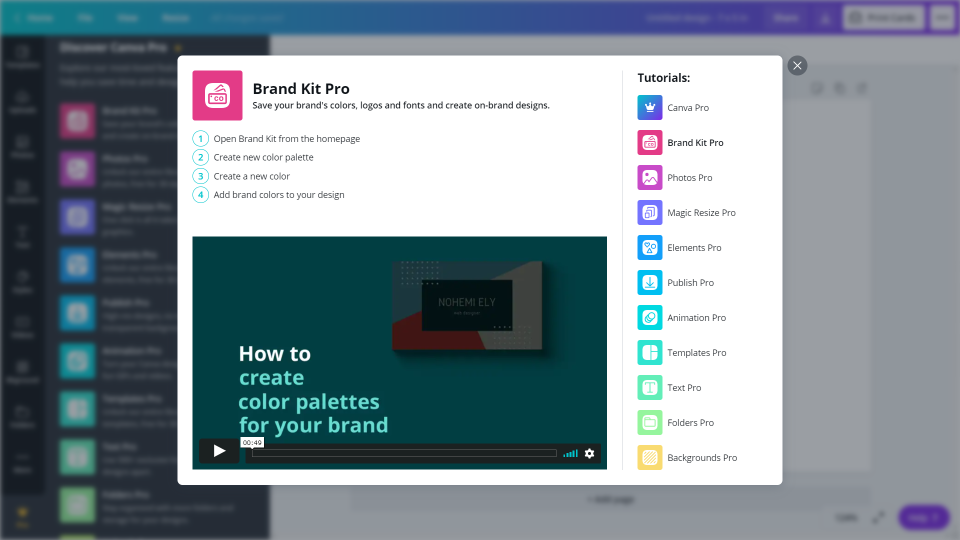Click the video area with the NOHEMI ELY card

(467, 306)
